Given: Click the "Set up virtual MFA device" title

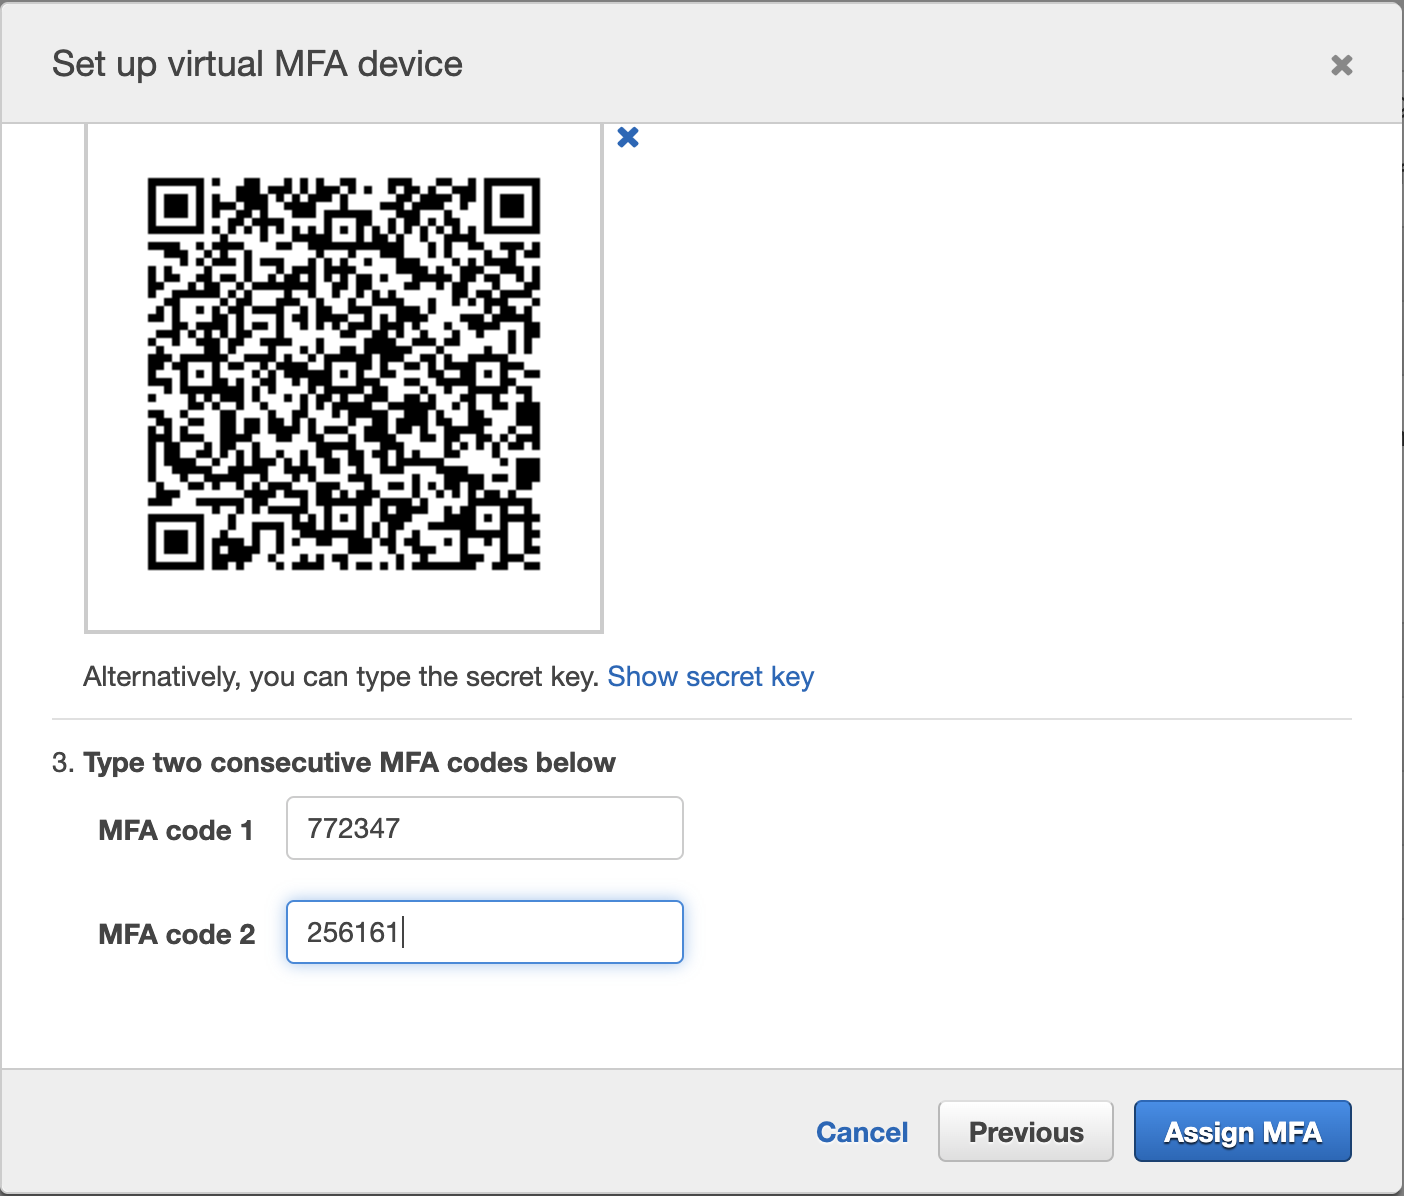Looking at the screenshot, I should 257,64.
